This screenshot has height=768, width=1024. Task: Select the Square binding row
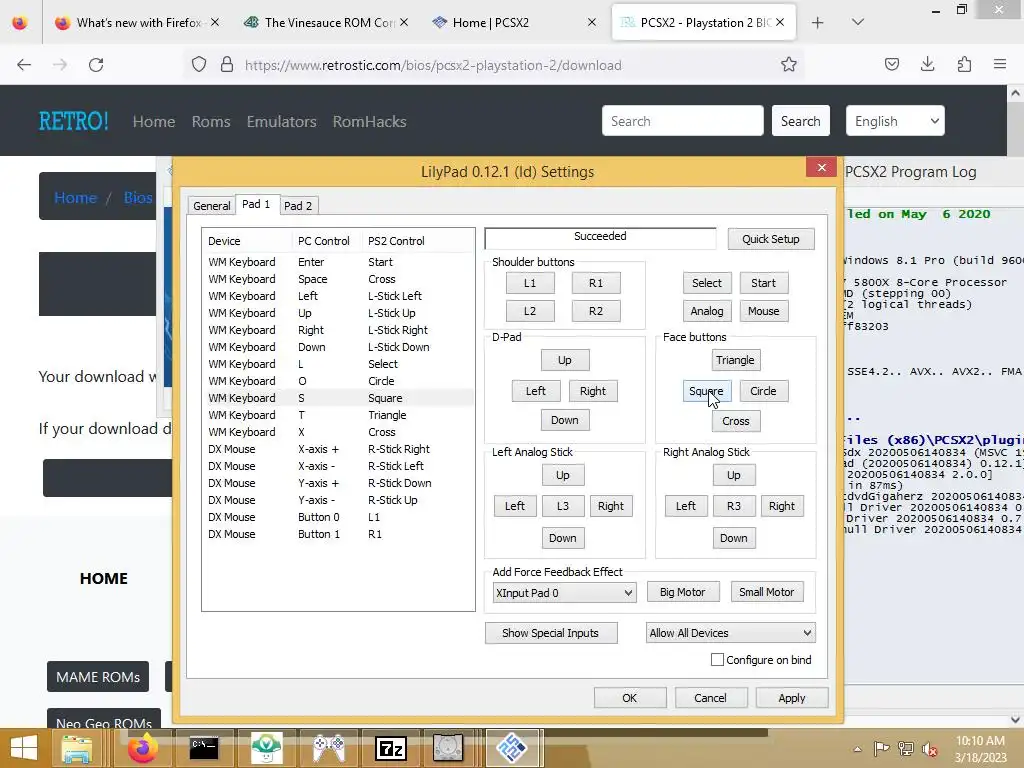[338, 398]
